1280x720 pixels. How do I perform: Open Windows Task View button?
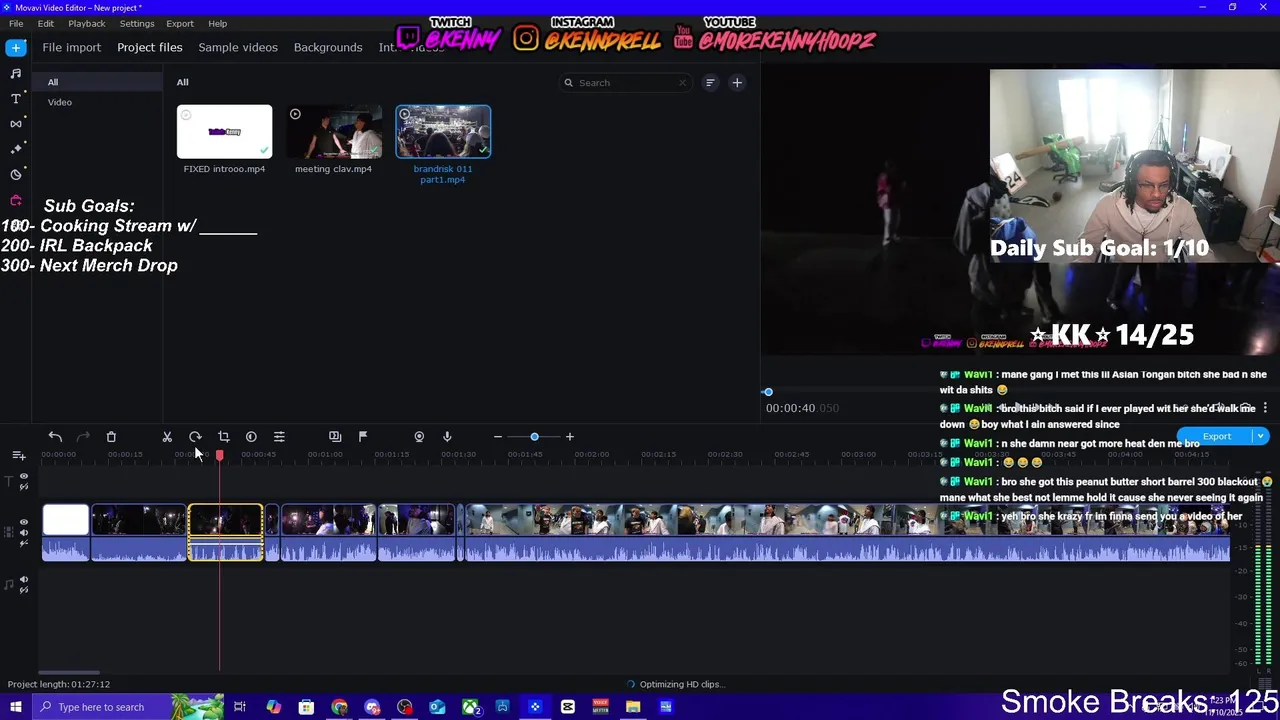click(x=240, y=707)
